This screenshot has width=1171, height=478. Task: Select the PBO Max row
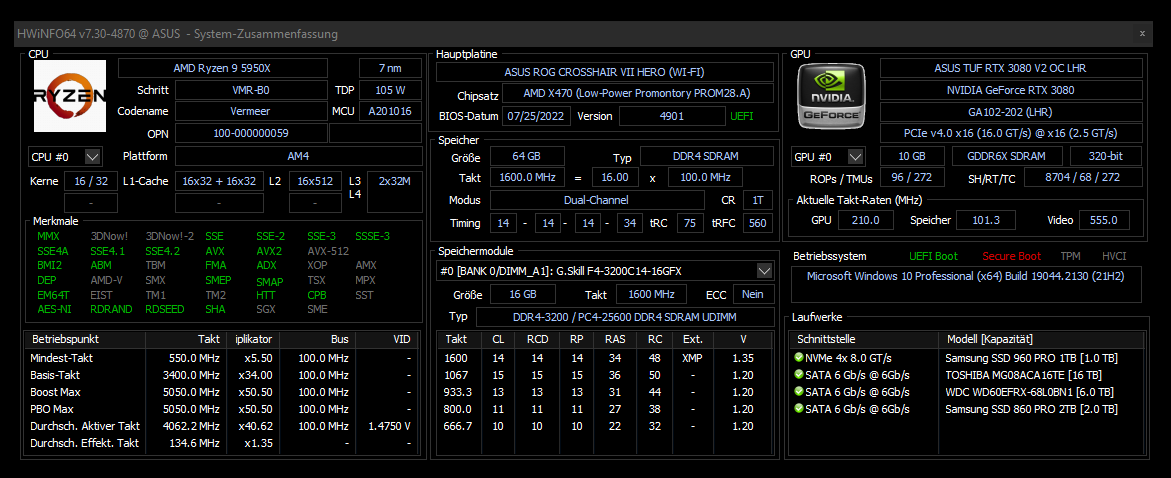click(x=222, y=409)
